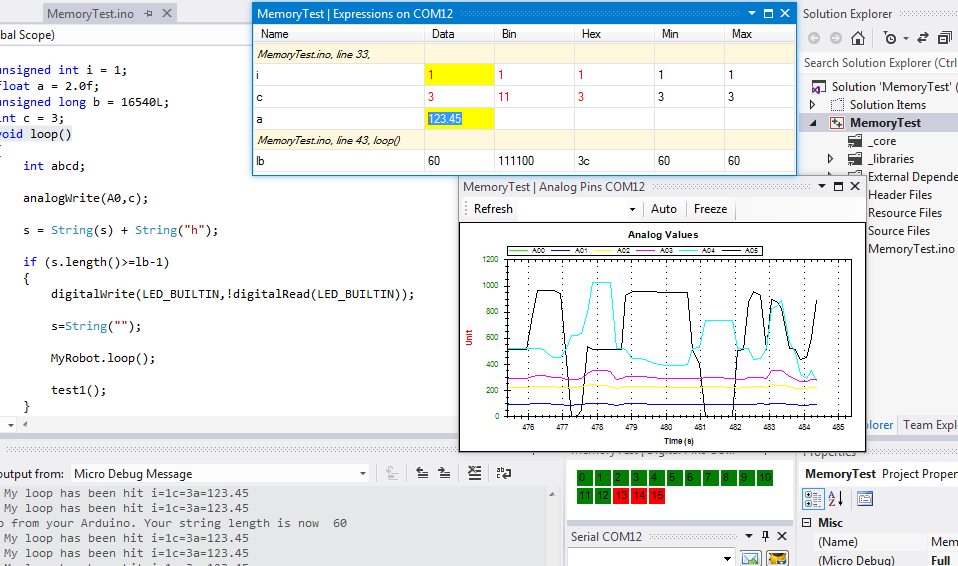Viewport: 958px width, 566px height.
Task: Open the Refresh dropdown in Analog Pins window
Action: 632,209
